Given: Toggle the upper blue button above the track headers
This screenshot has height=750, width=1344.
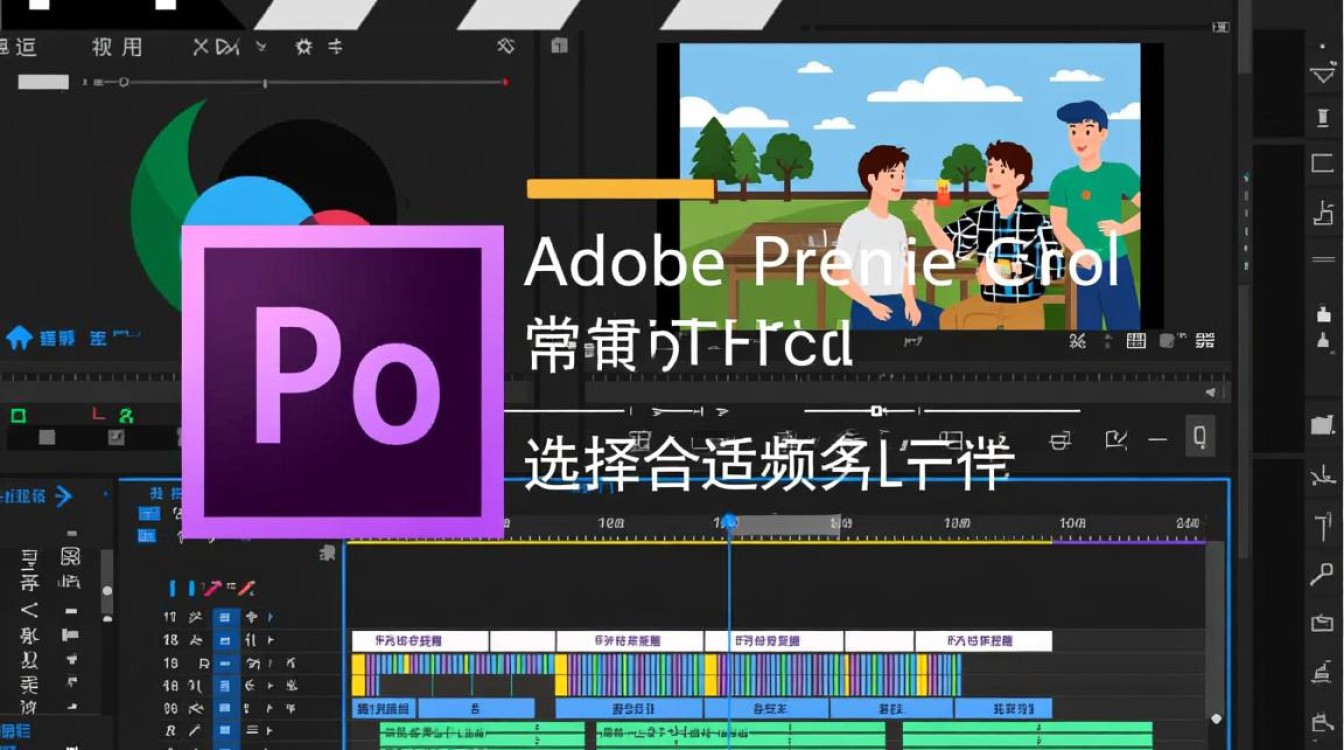Looking at the screenshot, I should [148, 514].
